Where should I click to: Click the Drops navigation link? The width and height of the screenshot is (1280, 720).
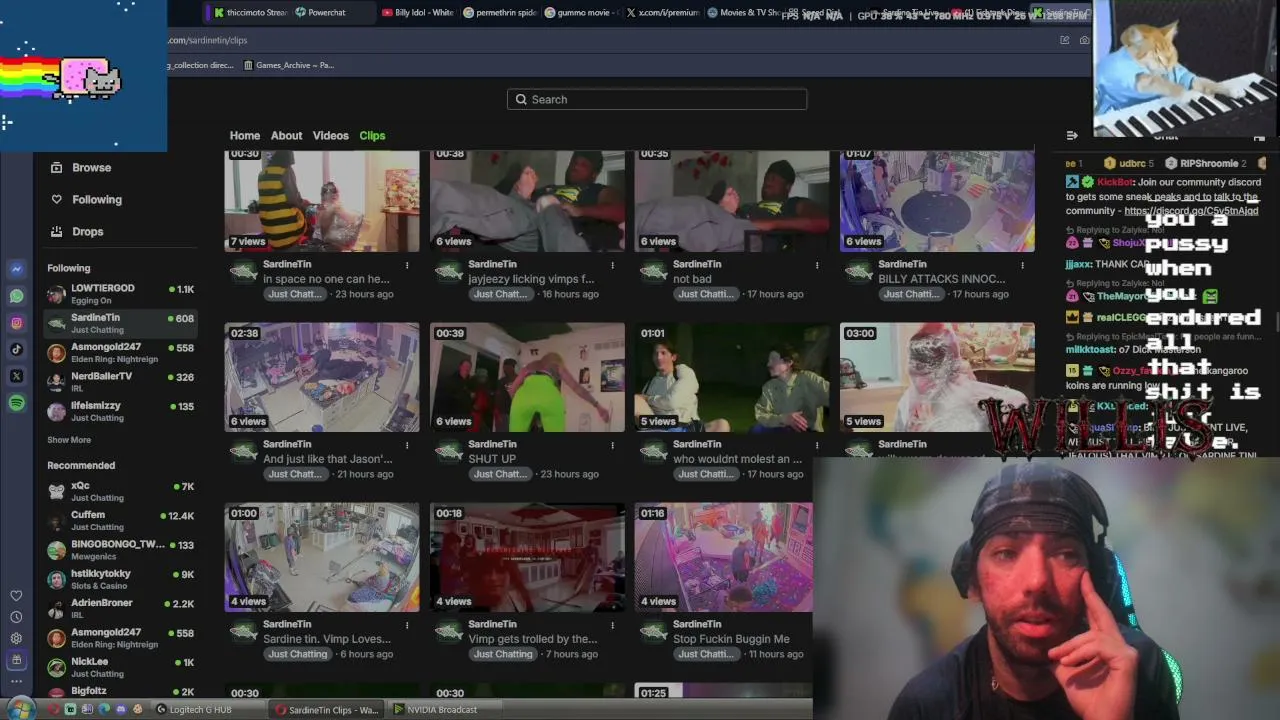click(88, 231)
